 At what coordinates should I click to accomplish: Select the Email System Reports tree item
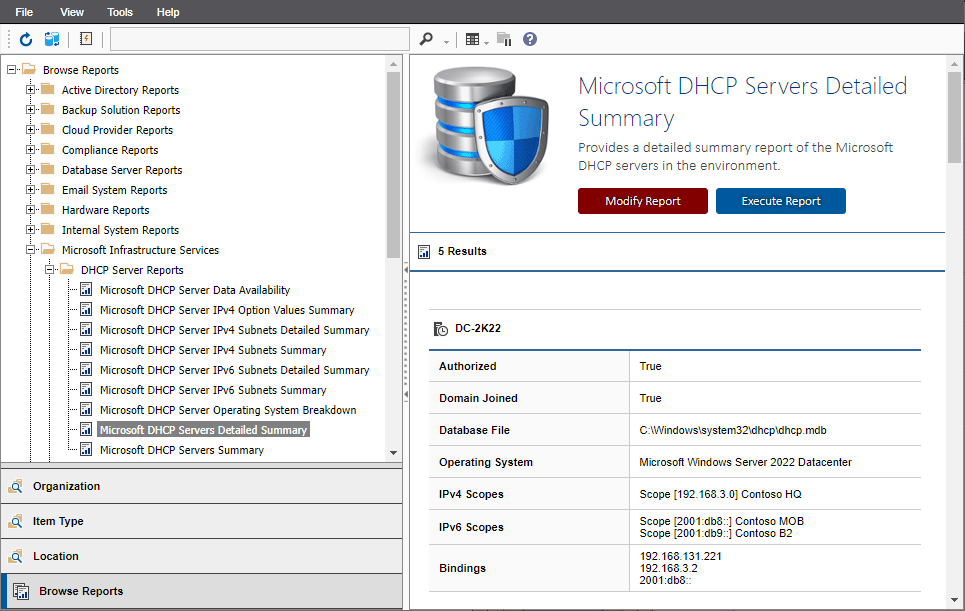(114, 190)
